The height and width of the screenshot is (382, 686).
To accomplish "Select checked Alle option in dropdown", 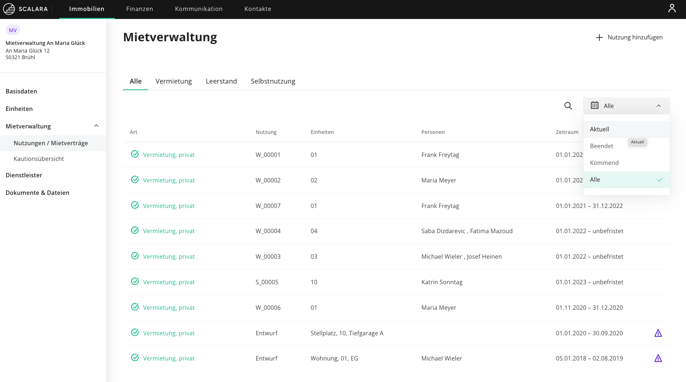I will (626, 180).
